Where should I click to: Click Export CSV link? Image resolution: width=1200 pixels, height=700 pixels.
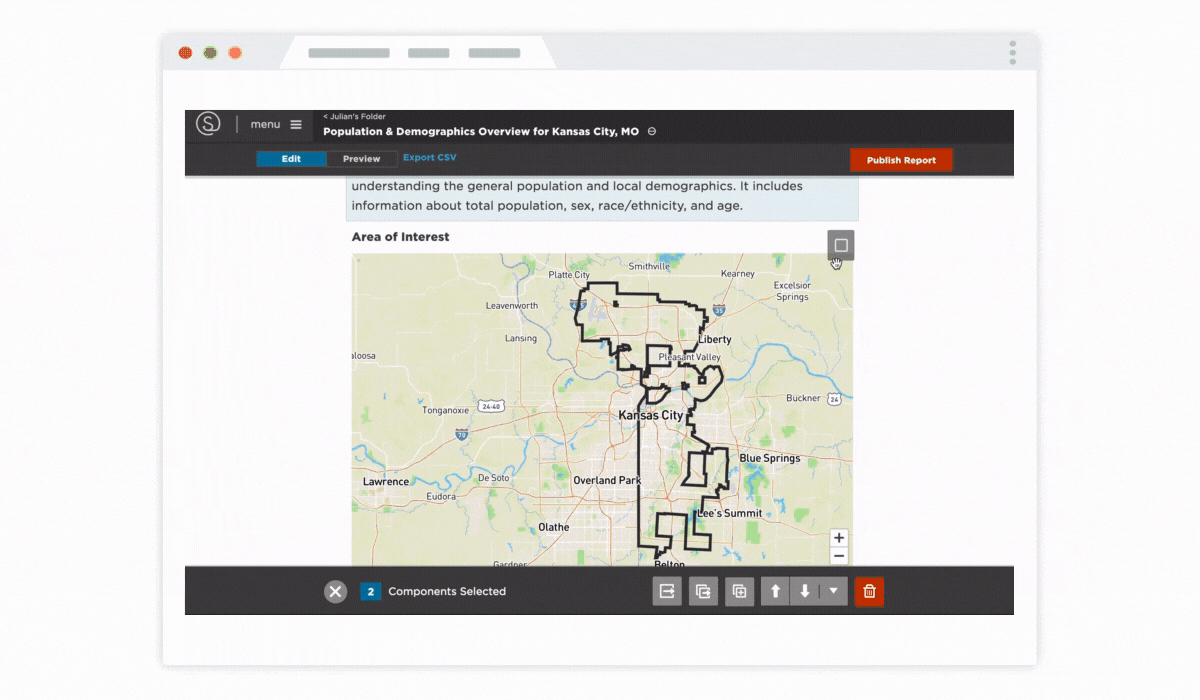pos(430,158)
